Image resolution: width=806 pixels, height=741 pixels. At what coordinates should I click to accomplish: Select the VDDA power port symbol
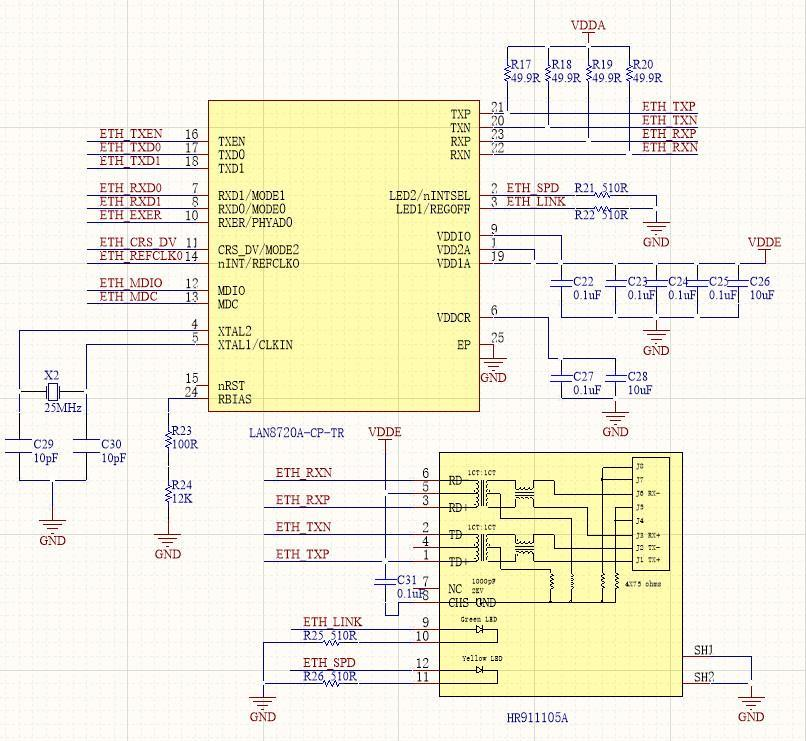(x=589, y=28)
